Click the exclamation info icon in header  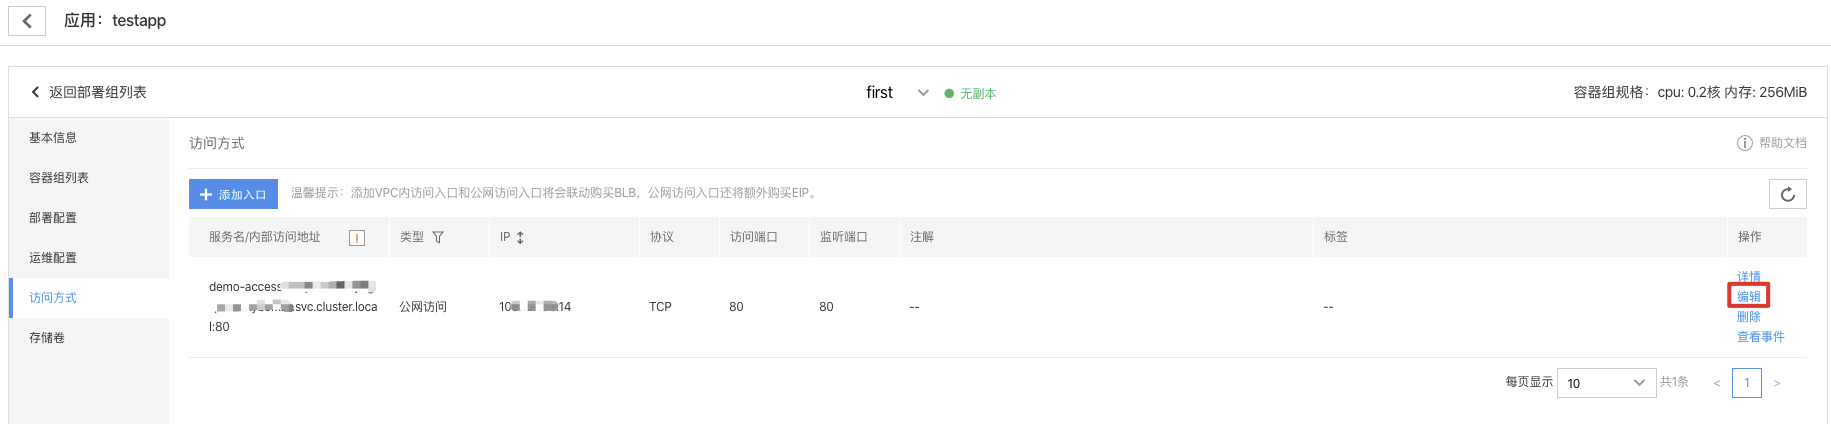click(x=357, y=238)
